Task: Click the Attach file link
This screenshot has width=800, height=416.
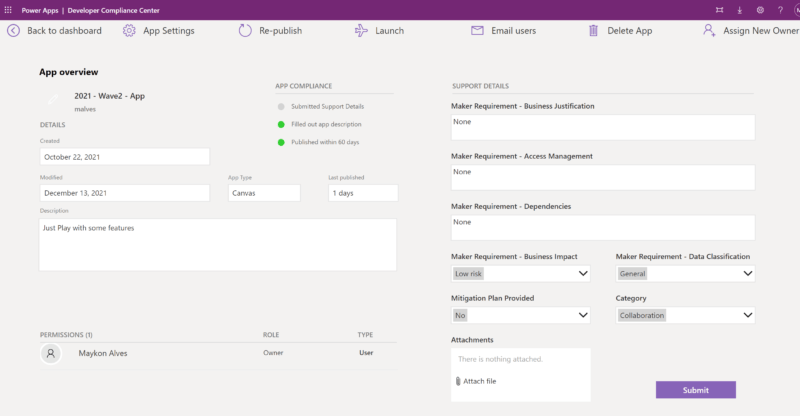Action: pos(477,381)
